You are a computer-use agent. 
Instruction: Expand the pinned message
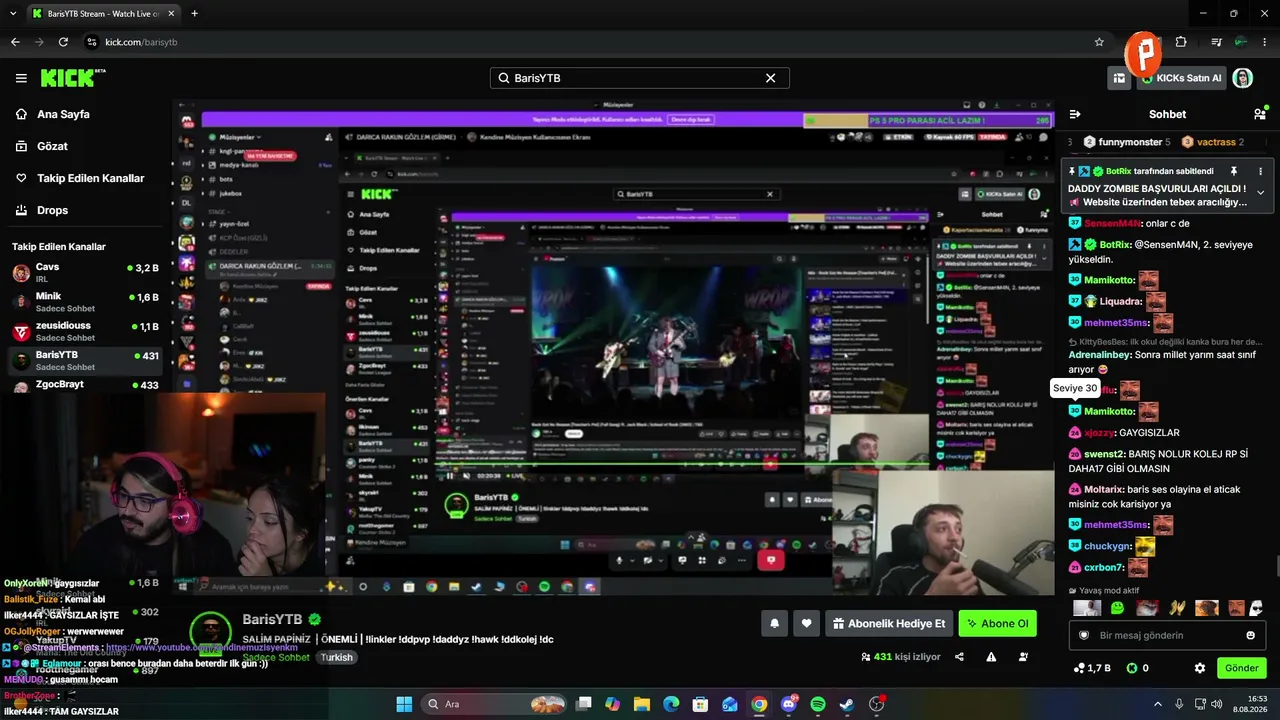point(1260,193)
